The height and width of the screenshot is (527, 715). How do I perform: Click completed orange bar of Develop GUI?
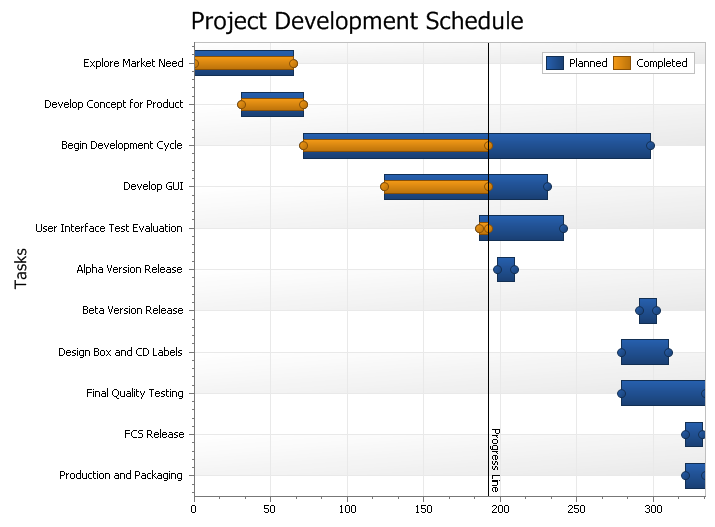[436, 186]
